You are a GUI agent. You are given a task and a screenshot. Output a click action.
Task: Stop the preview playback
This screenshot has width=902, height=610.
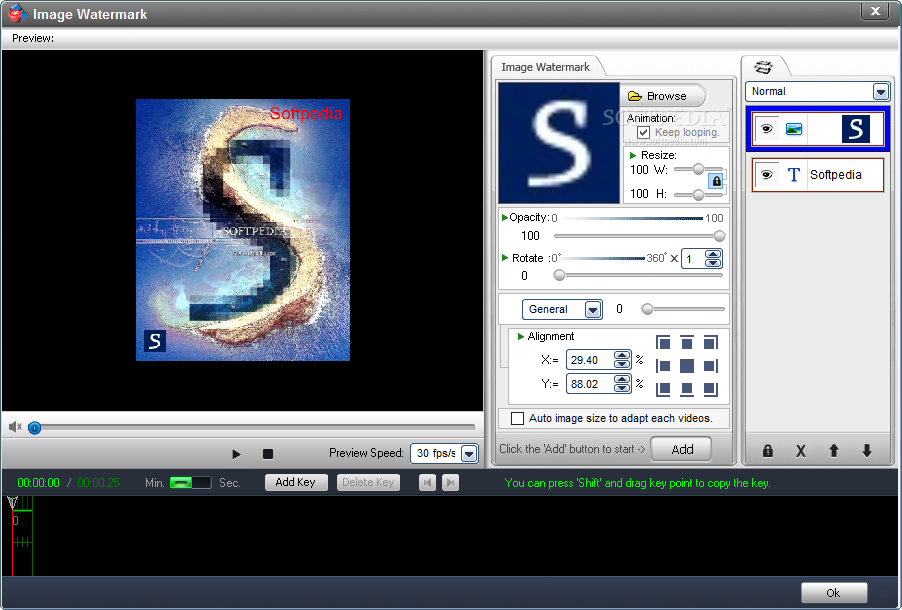[267, 454]
